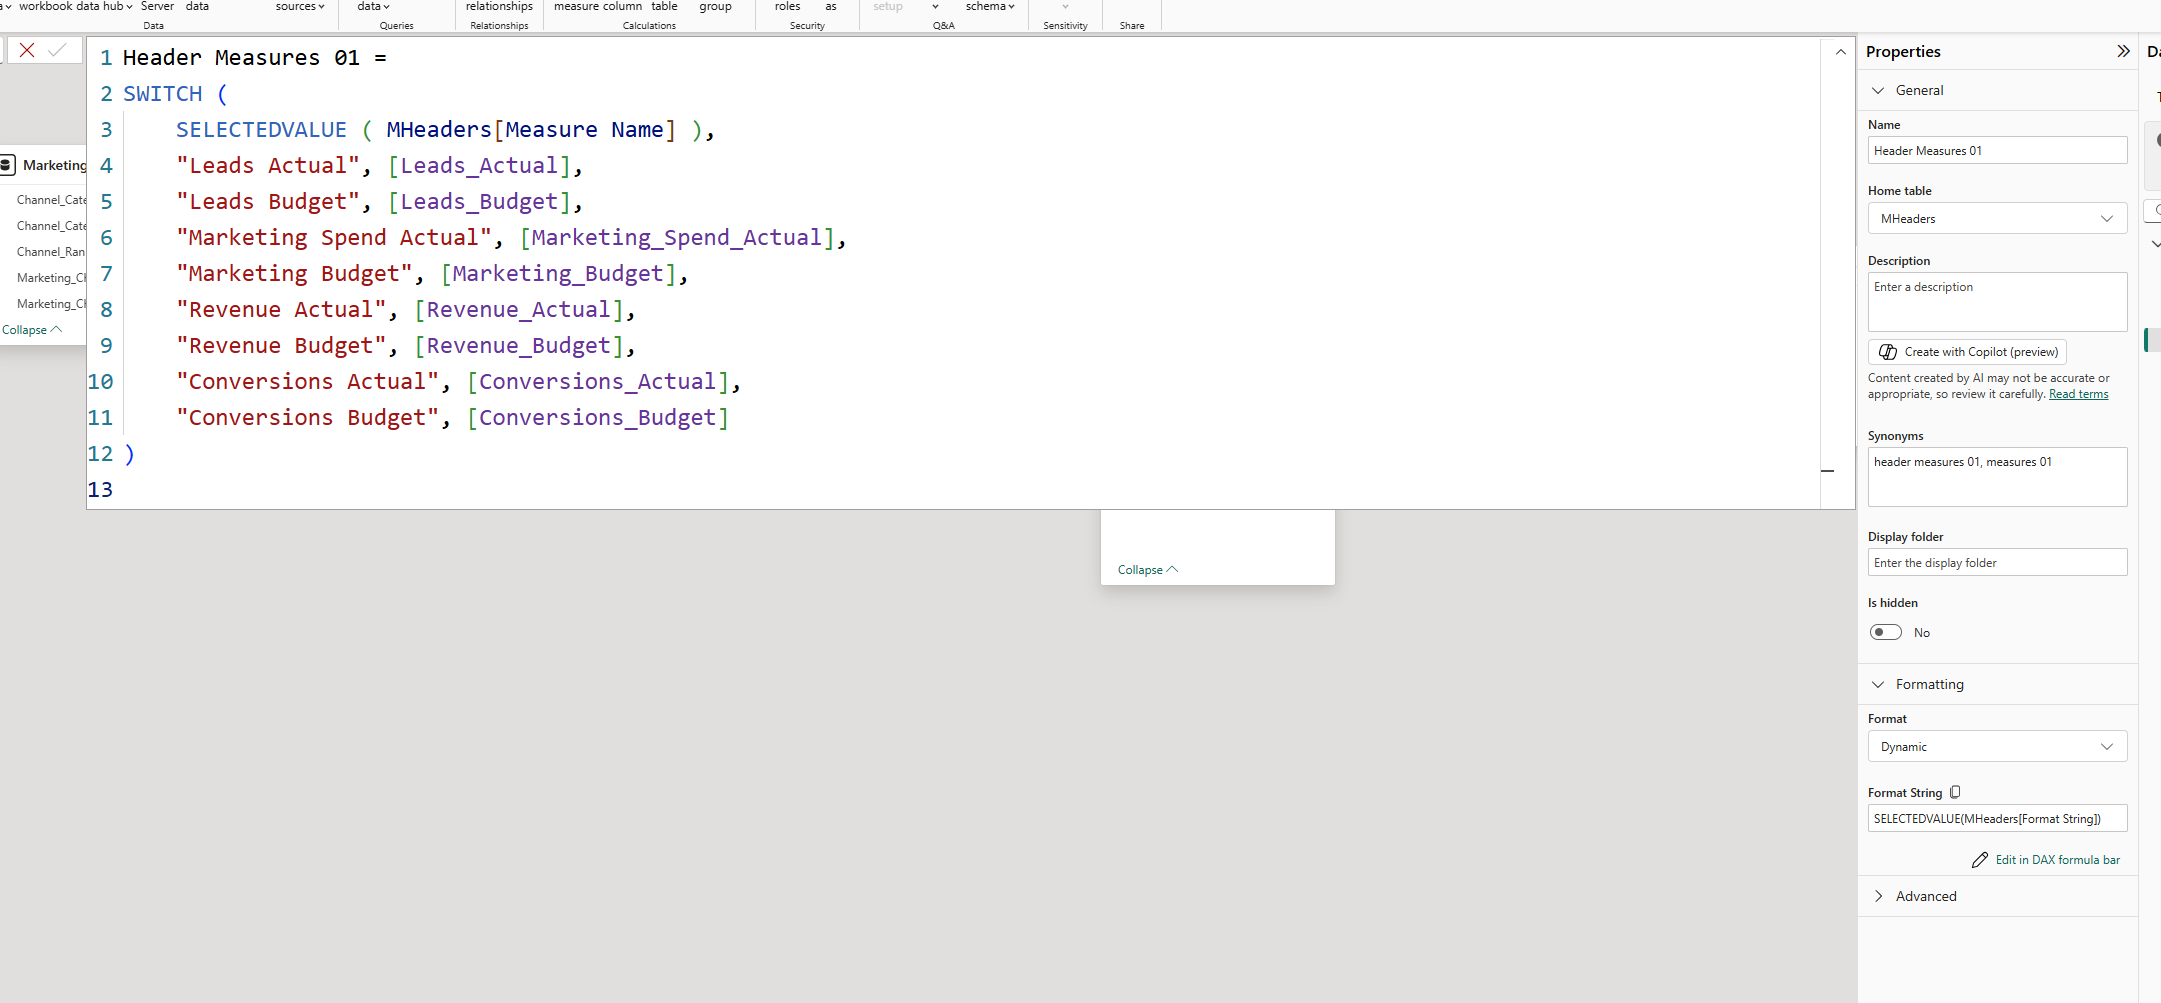Click the "Conversions Actual" string literal
The width and height of the screenshot is (2161, 1003).
point(308,382)
